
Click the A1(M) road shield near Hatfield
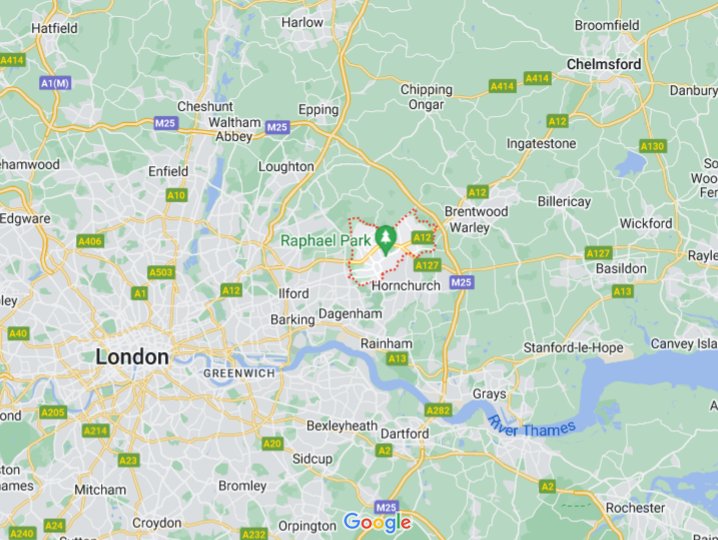55,83
